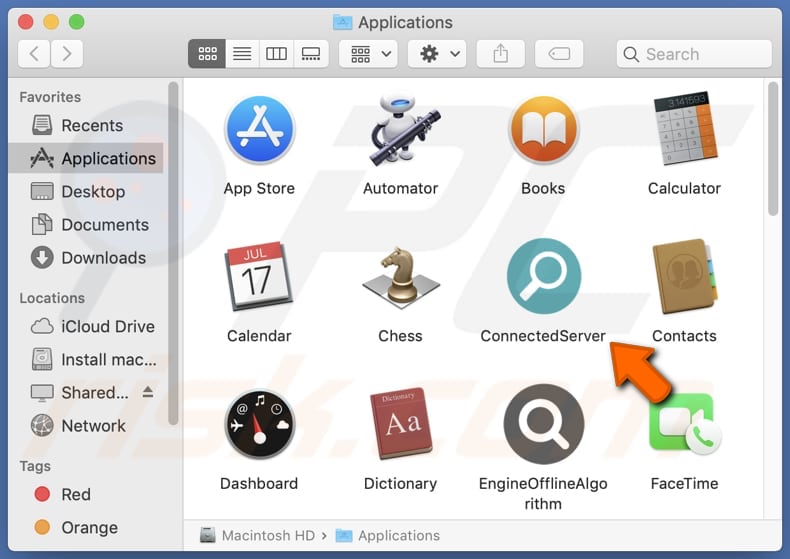790x559 pixels.
Task: Select the Contacts address book icon
Action: click(x=685, y=276)
